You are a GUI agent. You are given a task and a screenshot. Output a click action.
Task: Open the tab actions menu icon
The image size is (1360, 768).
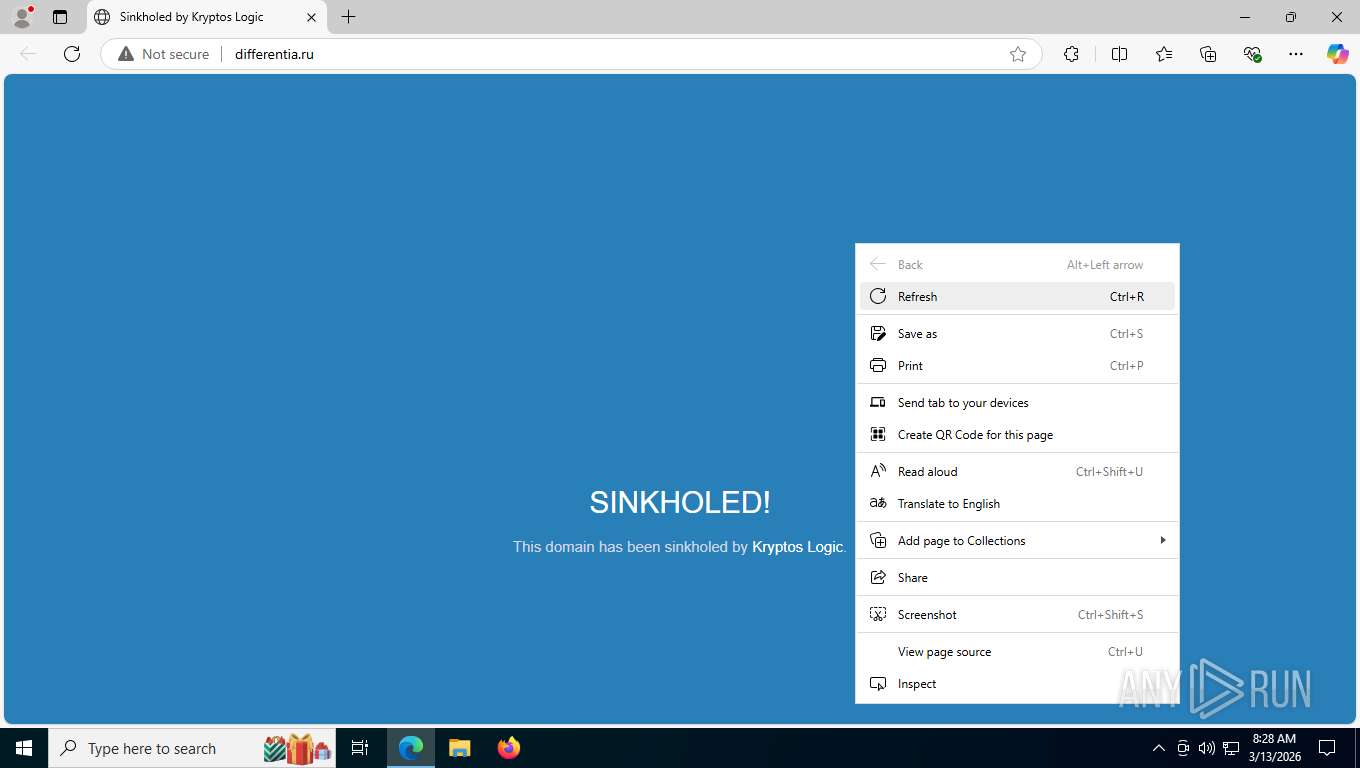pos(60,17)
